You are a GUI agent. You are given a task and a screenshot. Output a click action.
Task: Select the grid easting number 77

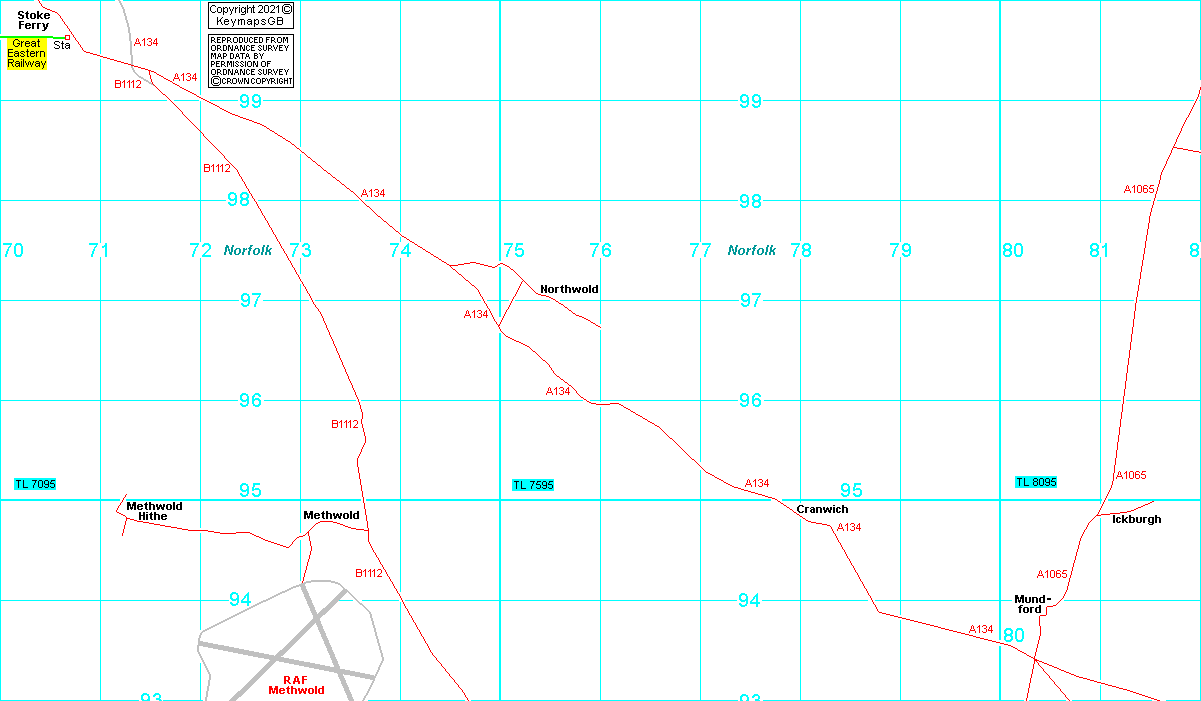[x=700, y=250]
